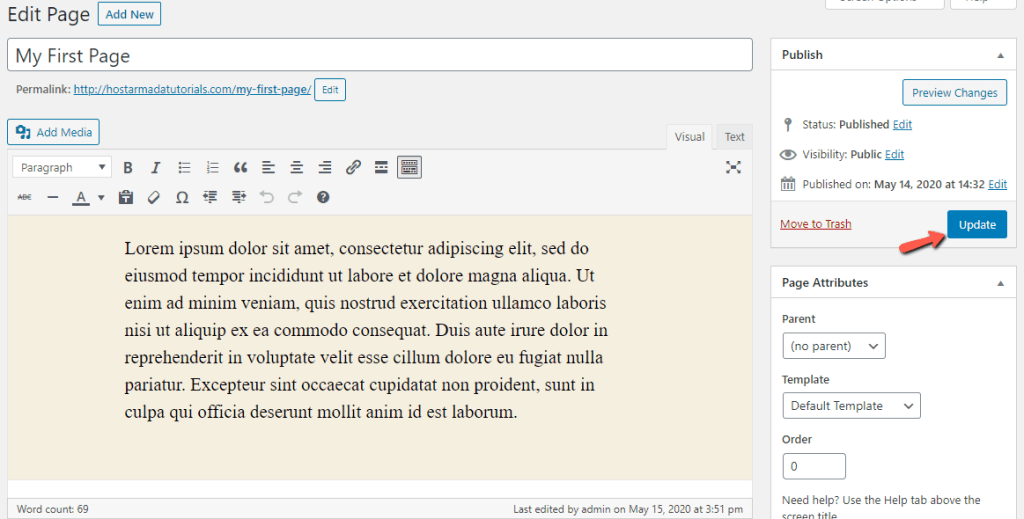Insert Read More tag

pos(381,168)
